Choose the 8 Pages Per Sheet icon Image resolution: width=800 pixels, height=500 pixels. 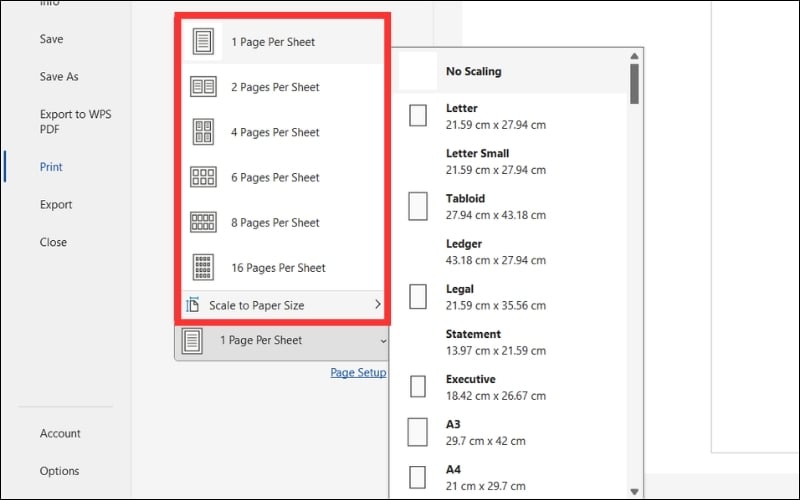click(203, 222)
